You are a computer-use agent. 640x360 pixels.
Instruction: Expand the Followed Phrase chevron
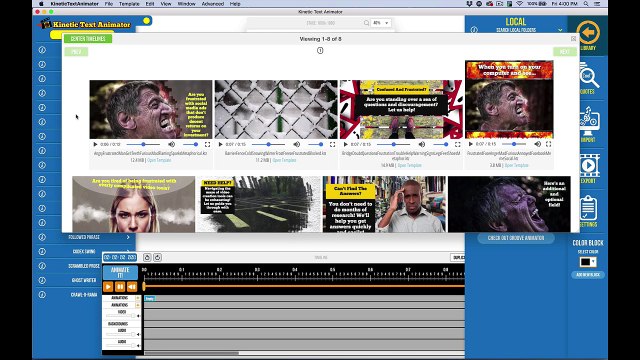coord(128,237)
